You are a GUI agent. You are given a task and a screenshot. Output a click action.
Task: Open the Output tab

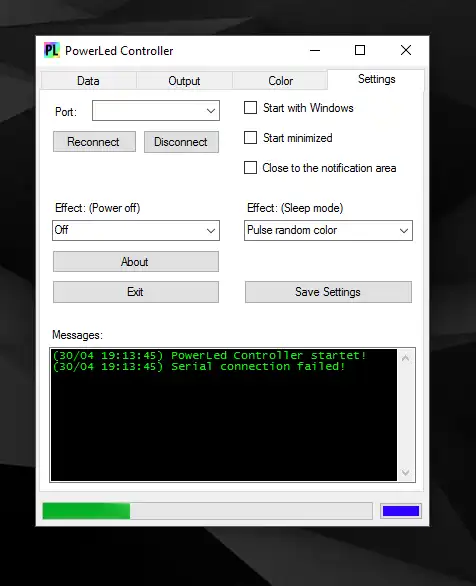click(184, 81)
